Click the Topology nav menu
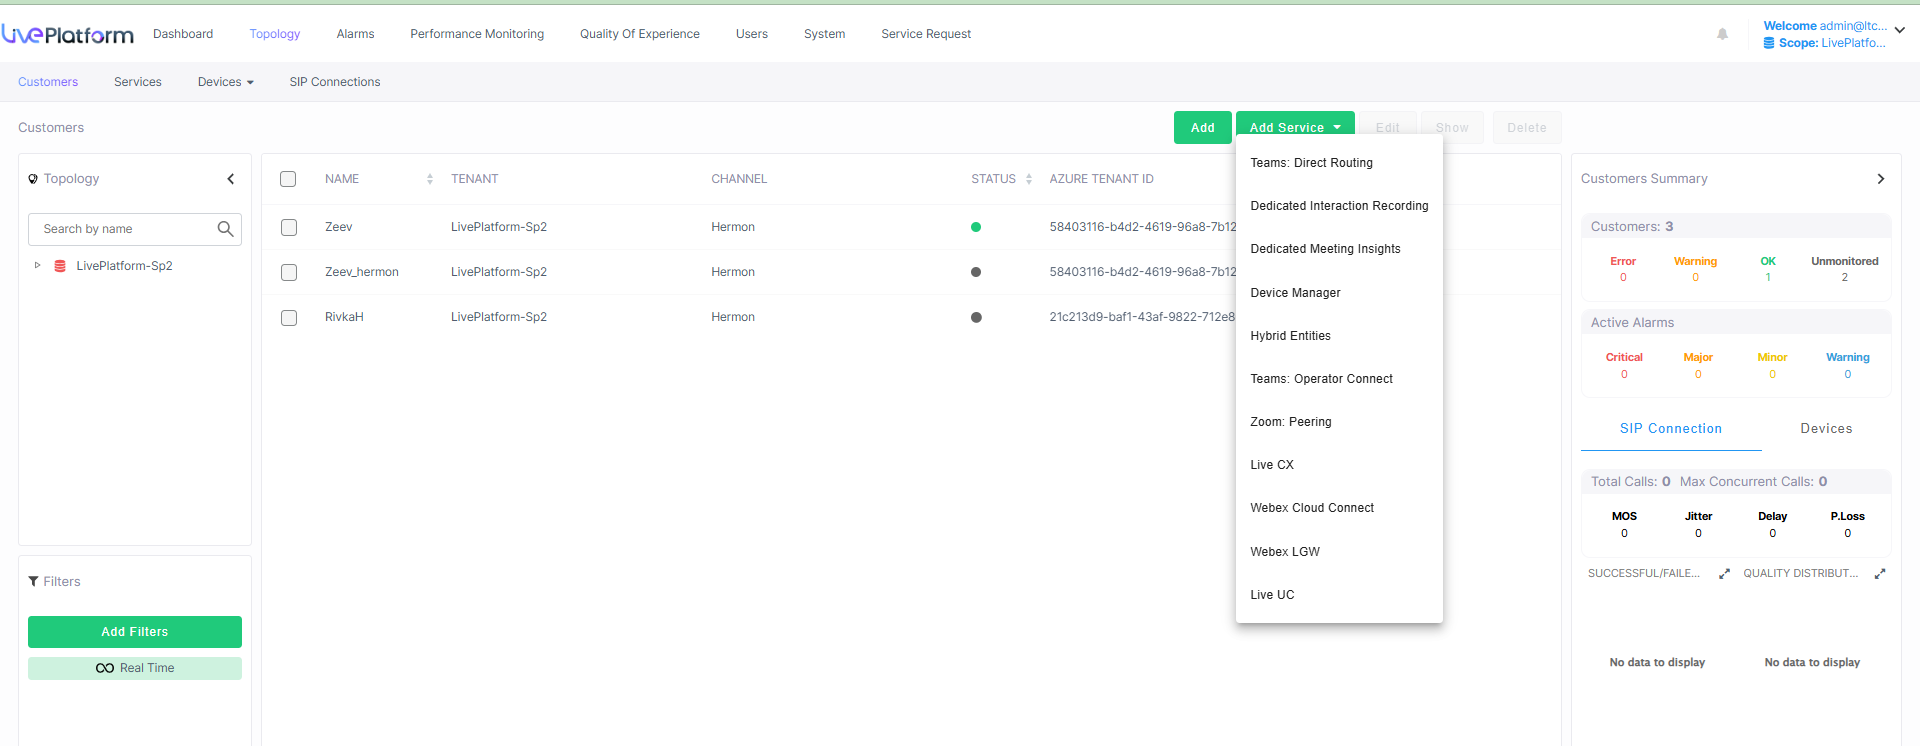The width and height of the screenshot is (1920, 746). point(275,34)
